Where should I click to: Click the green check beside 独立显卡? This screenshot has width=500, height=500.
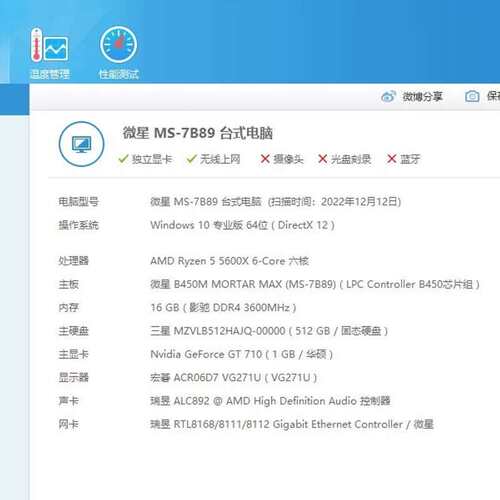(x=123, y=159)
